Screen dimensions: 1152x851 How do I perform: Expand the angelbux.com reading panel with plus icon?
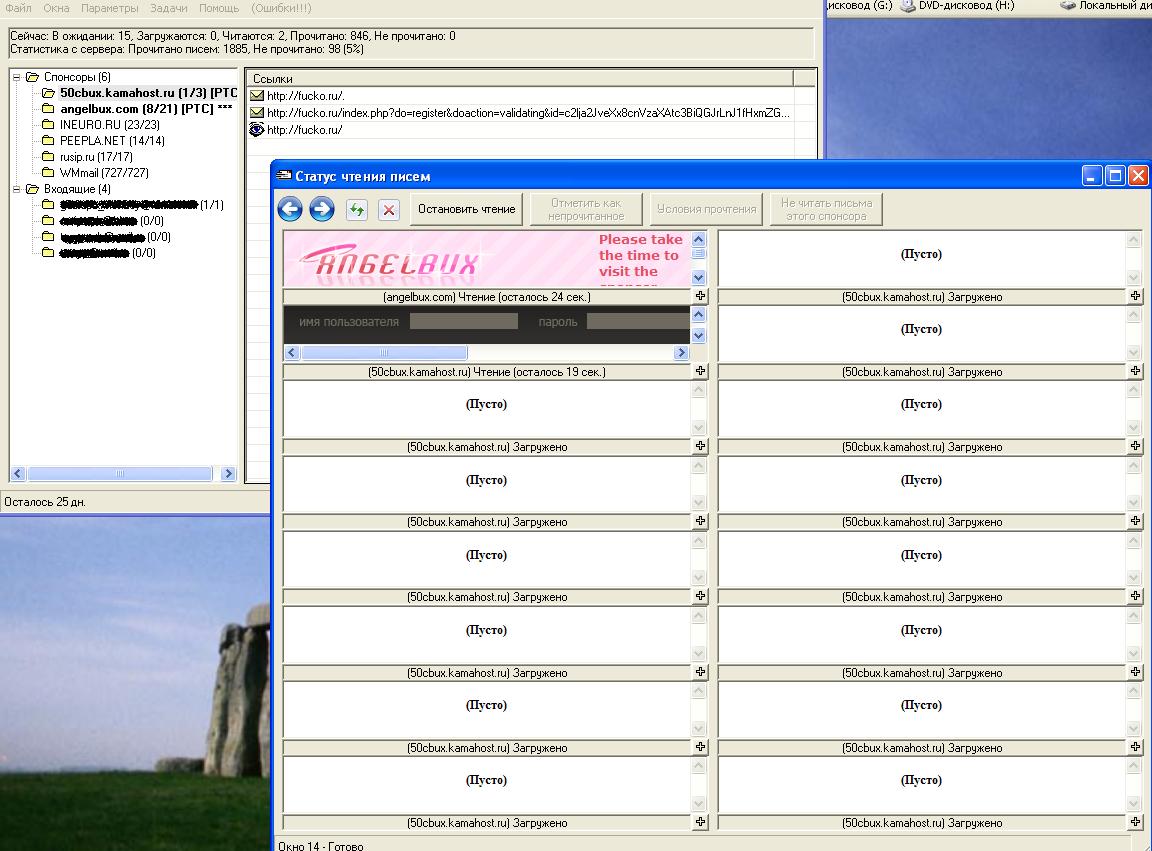700,296
